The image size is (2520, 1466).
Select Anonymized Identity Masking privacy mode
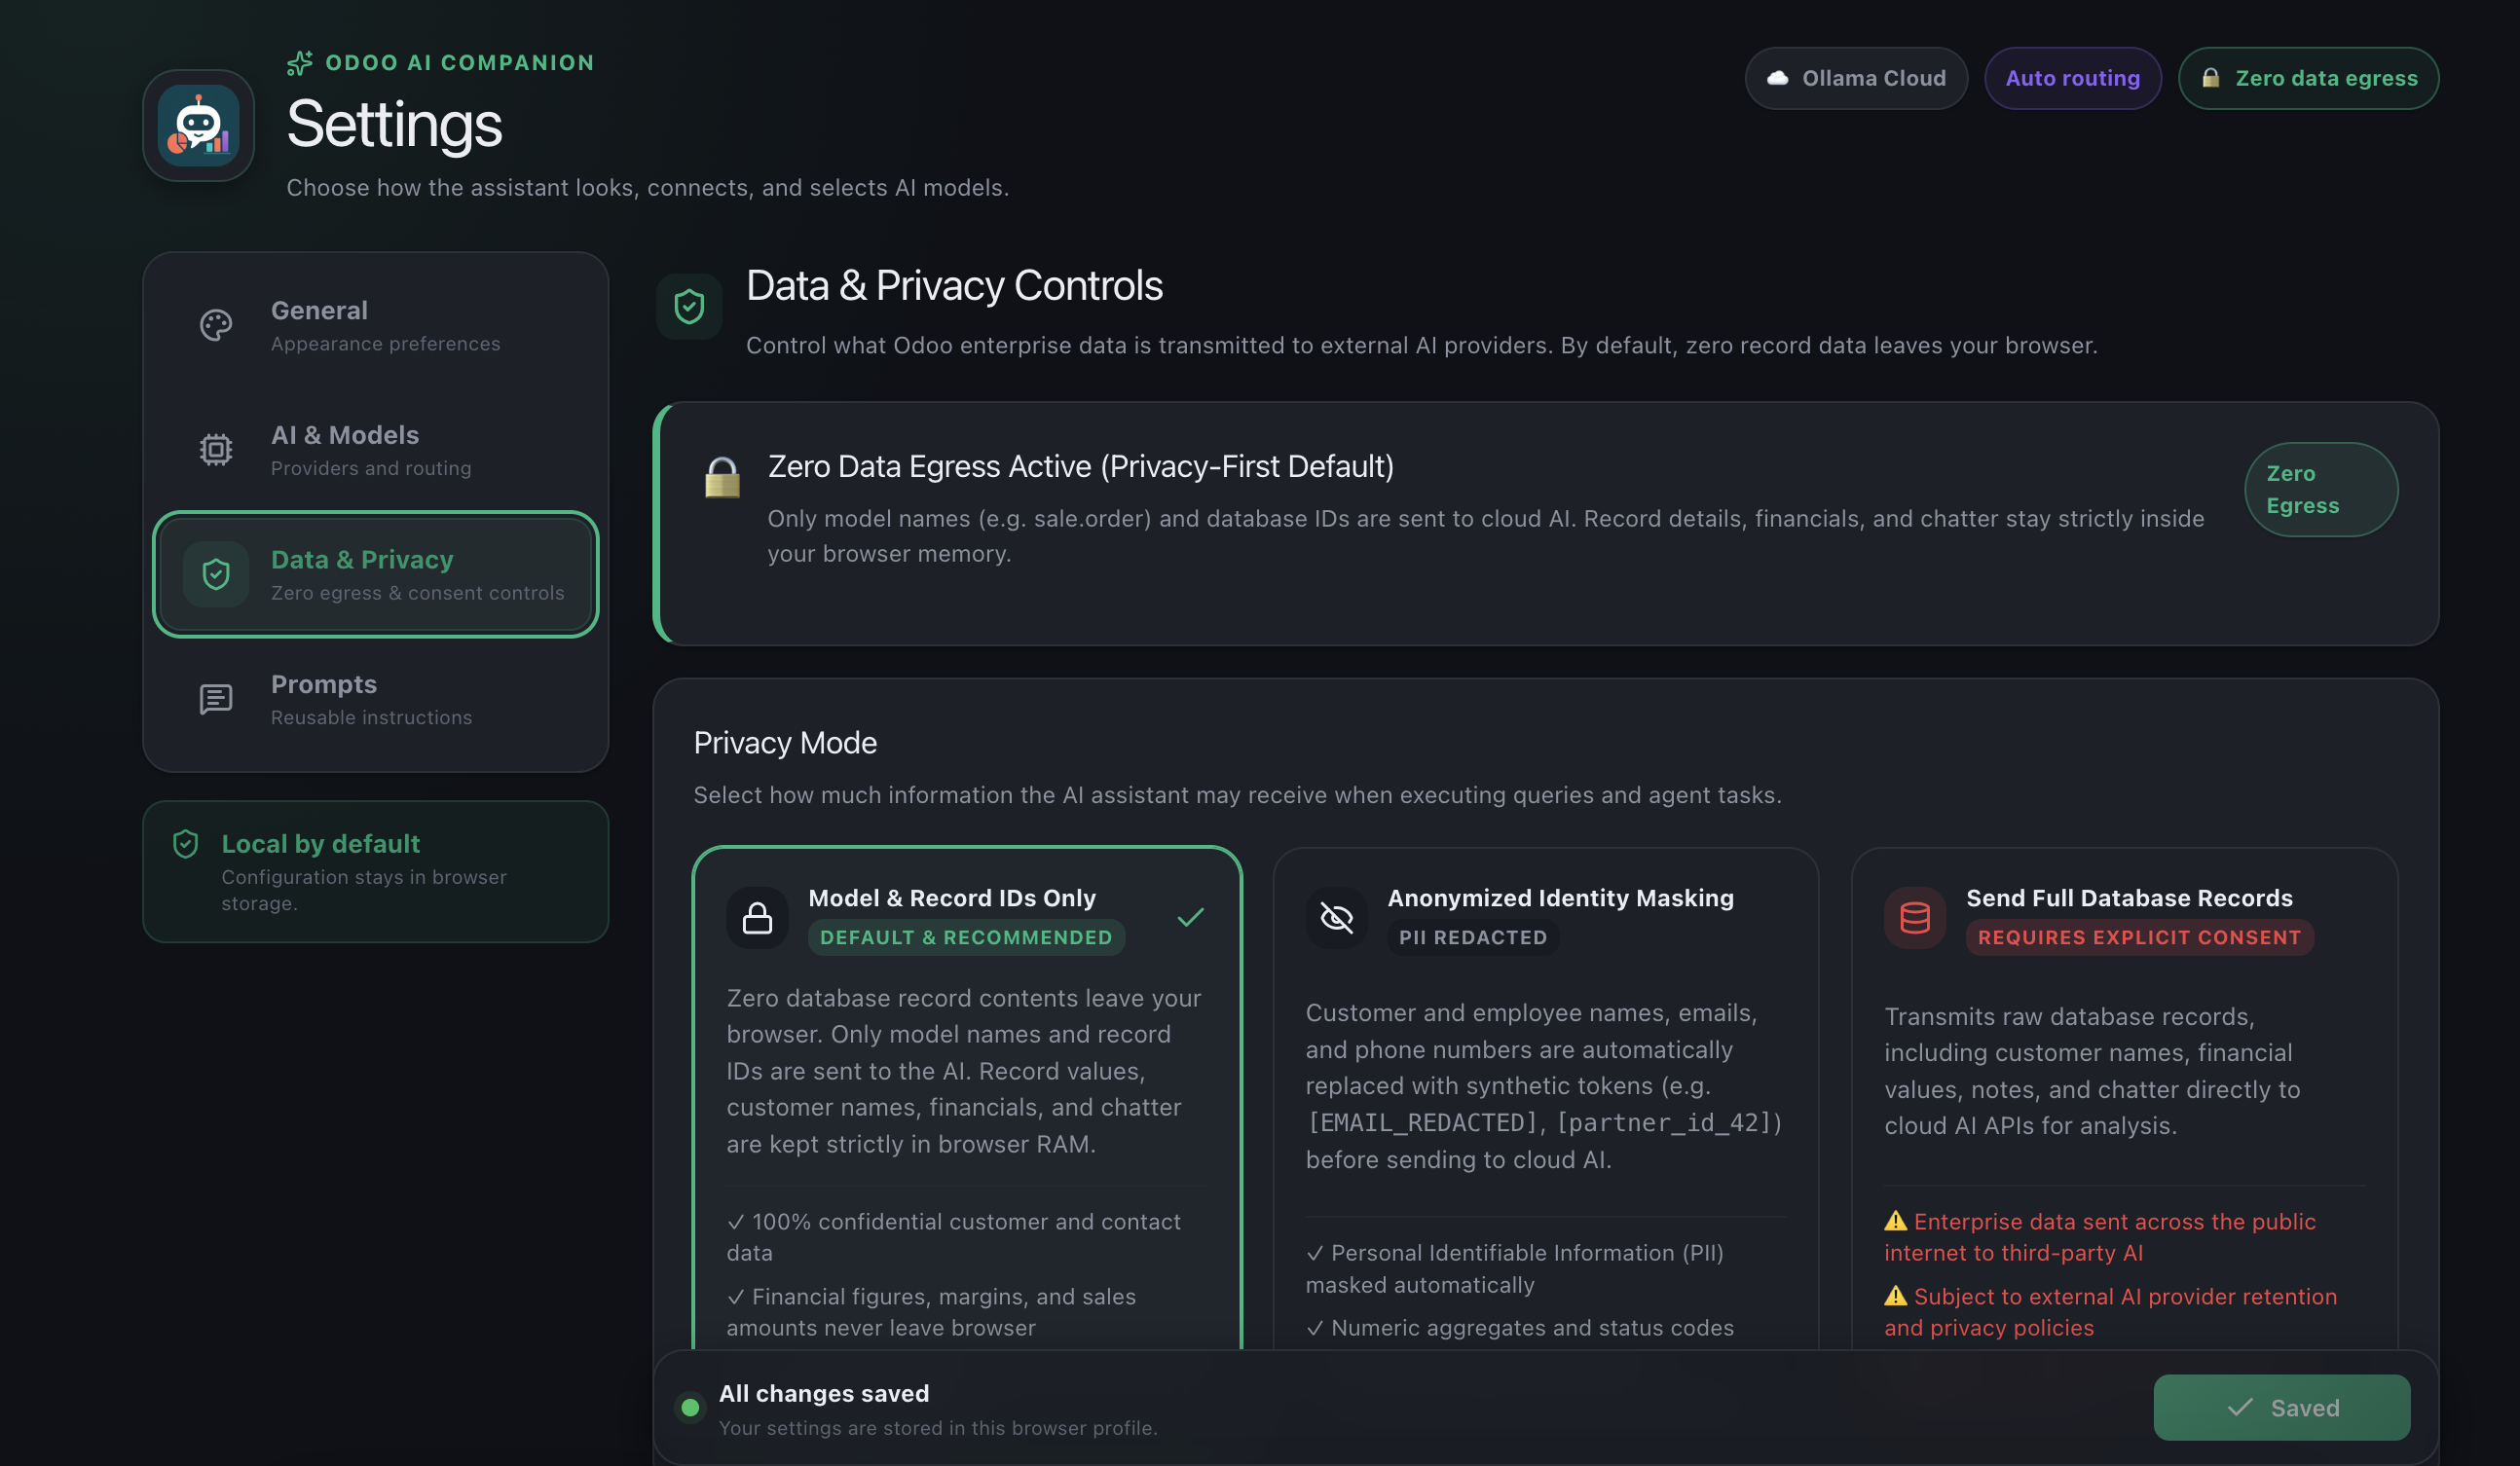click(1546, 1100)
